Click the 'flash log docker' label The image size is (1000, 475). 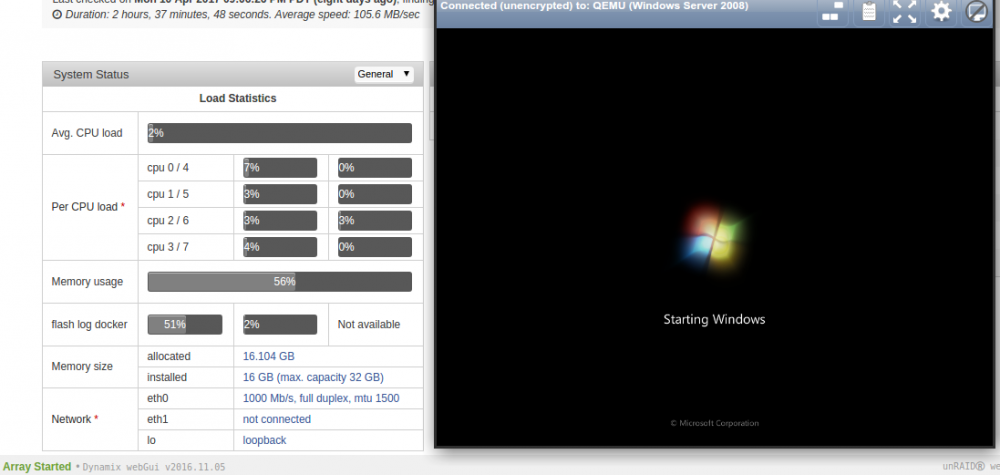click(x=89, y=325)
